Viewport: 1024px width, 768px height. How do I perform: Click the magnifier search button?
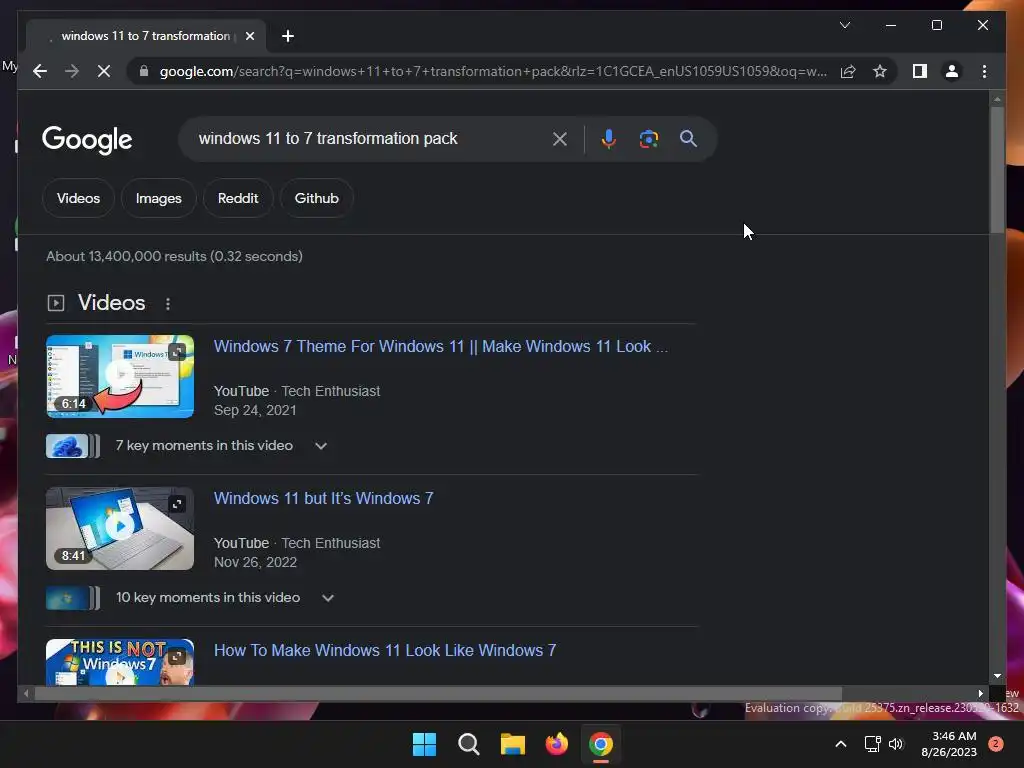(688, 138)
